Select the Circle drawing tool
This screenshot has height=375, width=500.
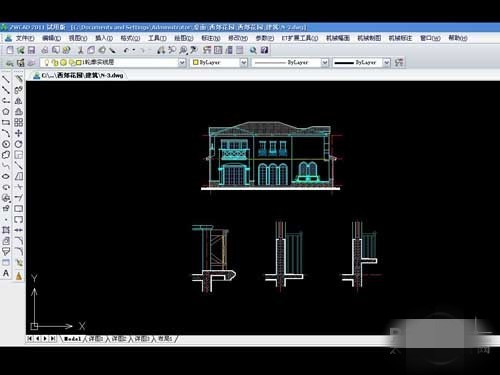[x=6, y=144]
